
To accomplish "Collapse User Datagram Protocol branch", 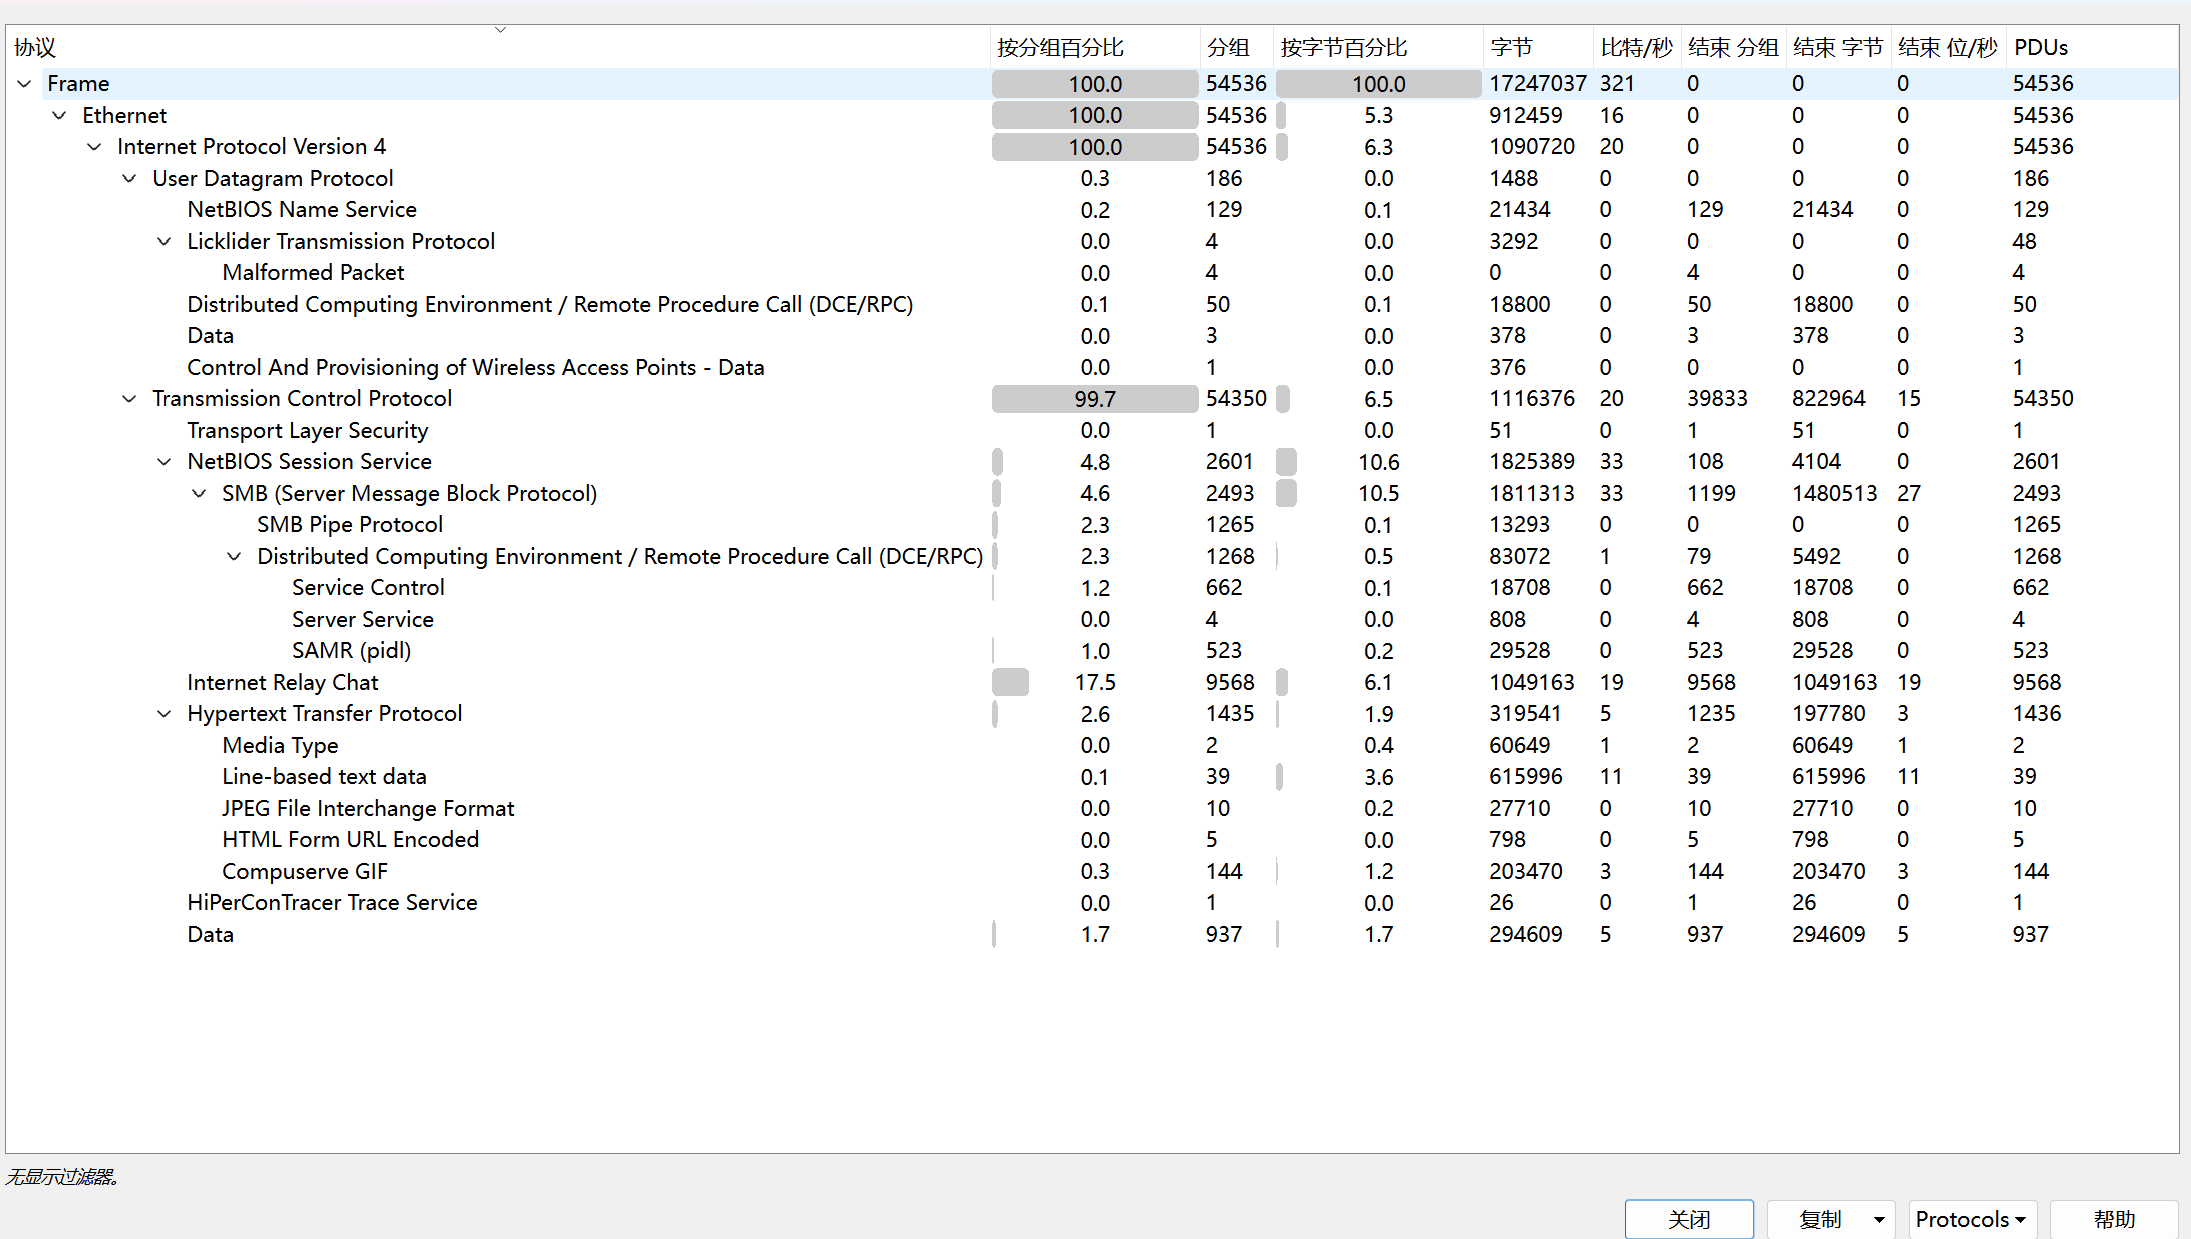I will coord(129,179).
